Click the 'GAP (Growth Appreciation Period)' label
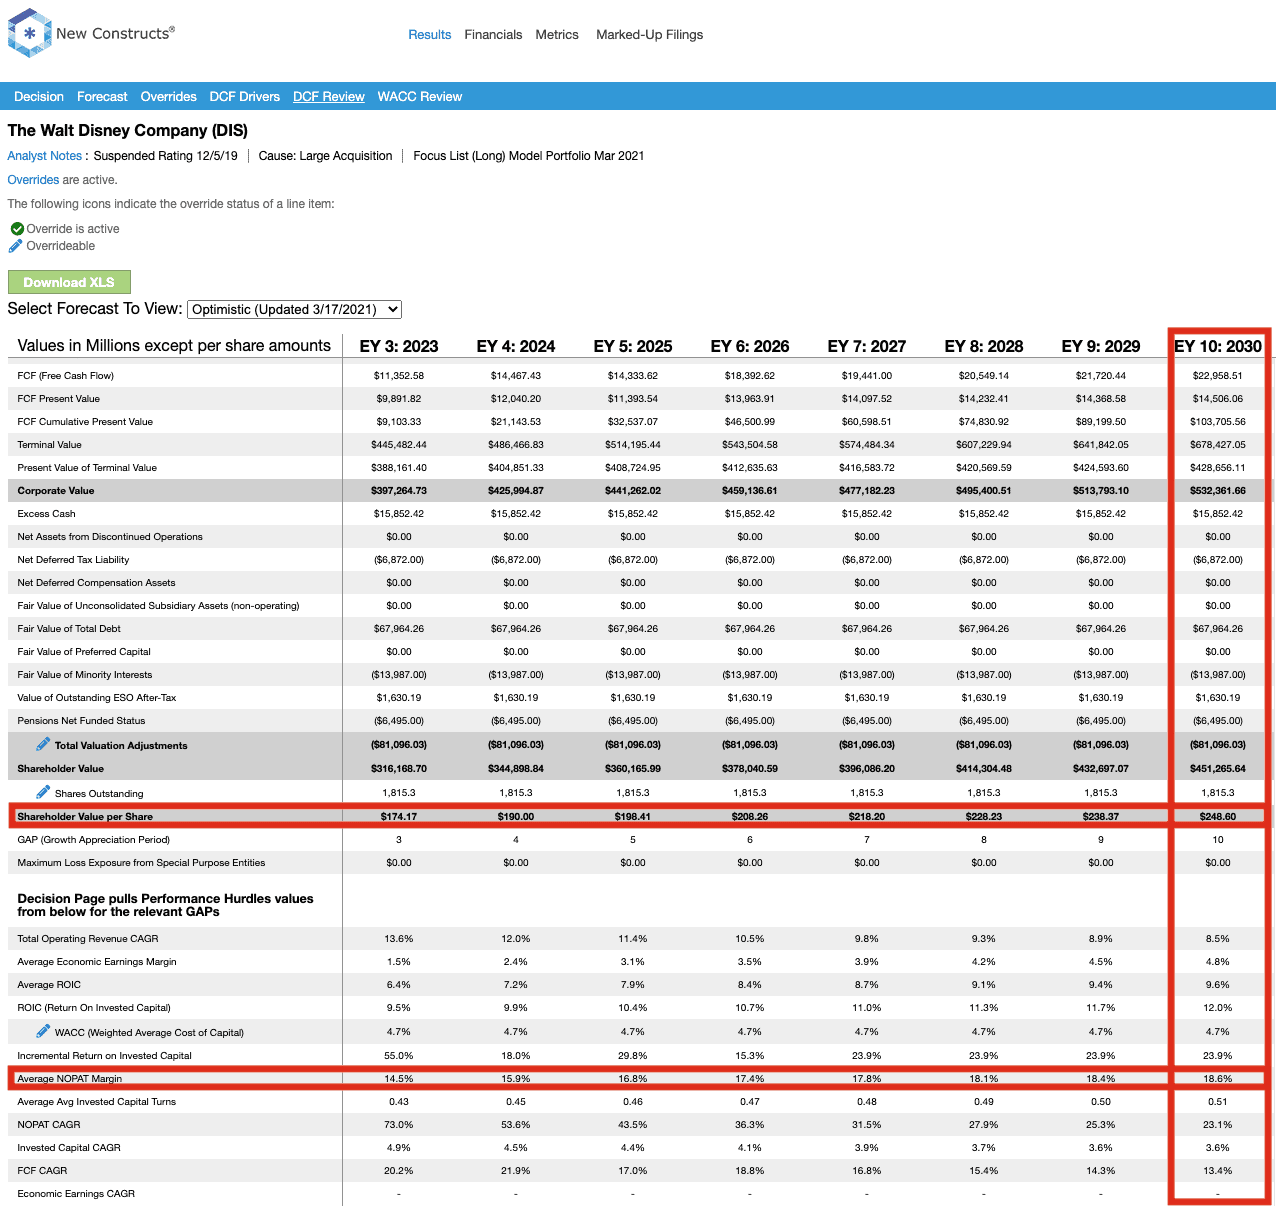 [94, 840]
